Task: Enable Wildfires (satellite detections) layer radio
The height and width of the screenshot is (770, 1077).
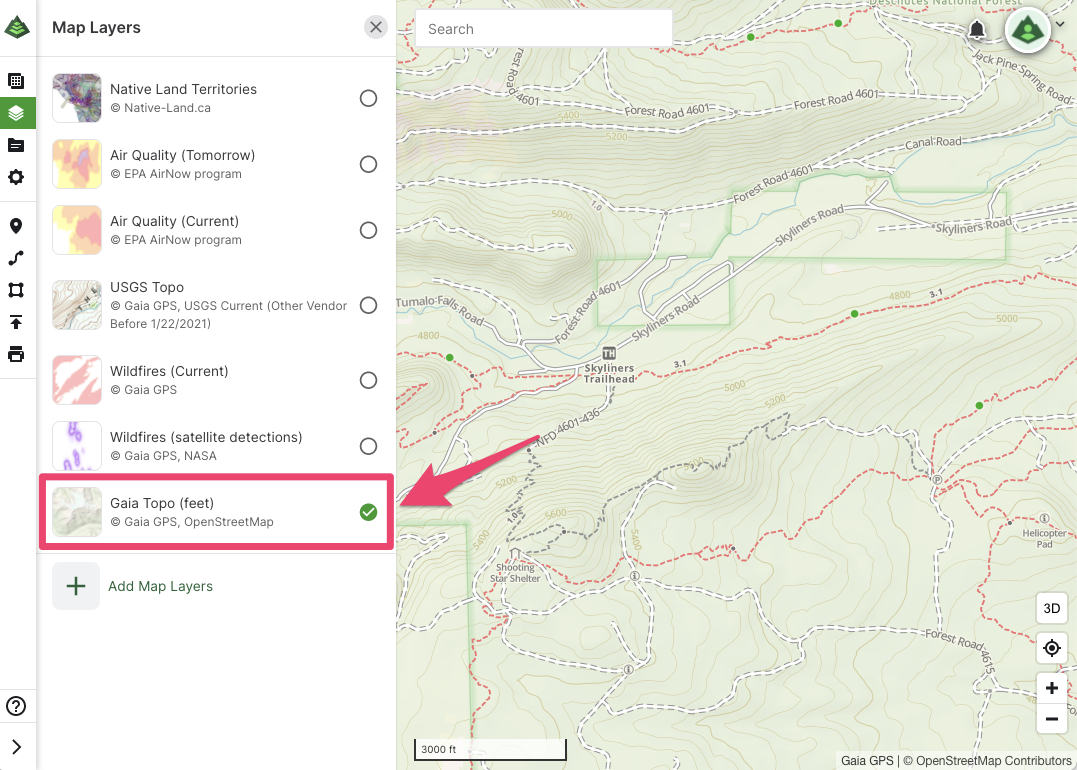Action: coord(368,446)
